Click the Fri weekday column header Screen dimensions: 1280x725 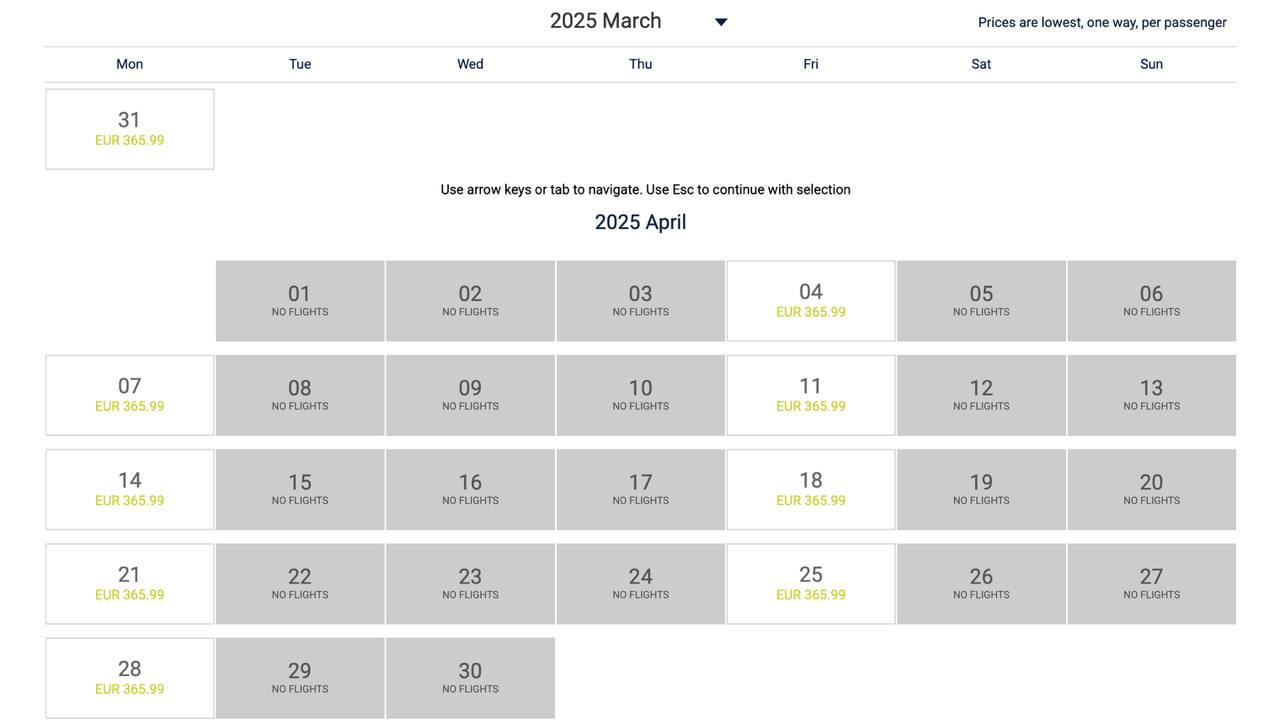(811, 64)
